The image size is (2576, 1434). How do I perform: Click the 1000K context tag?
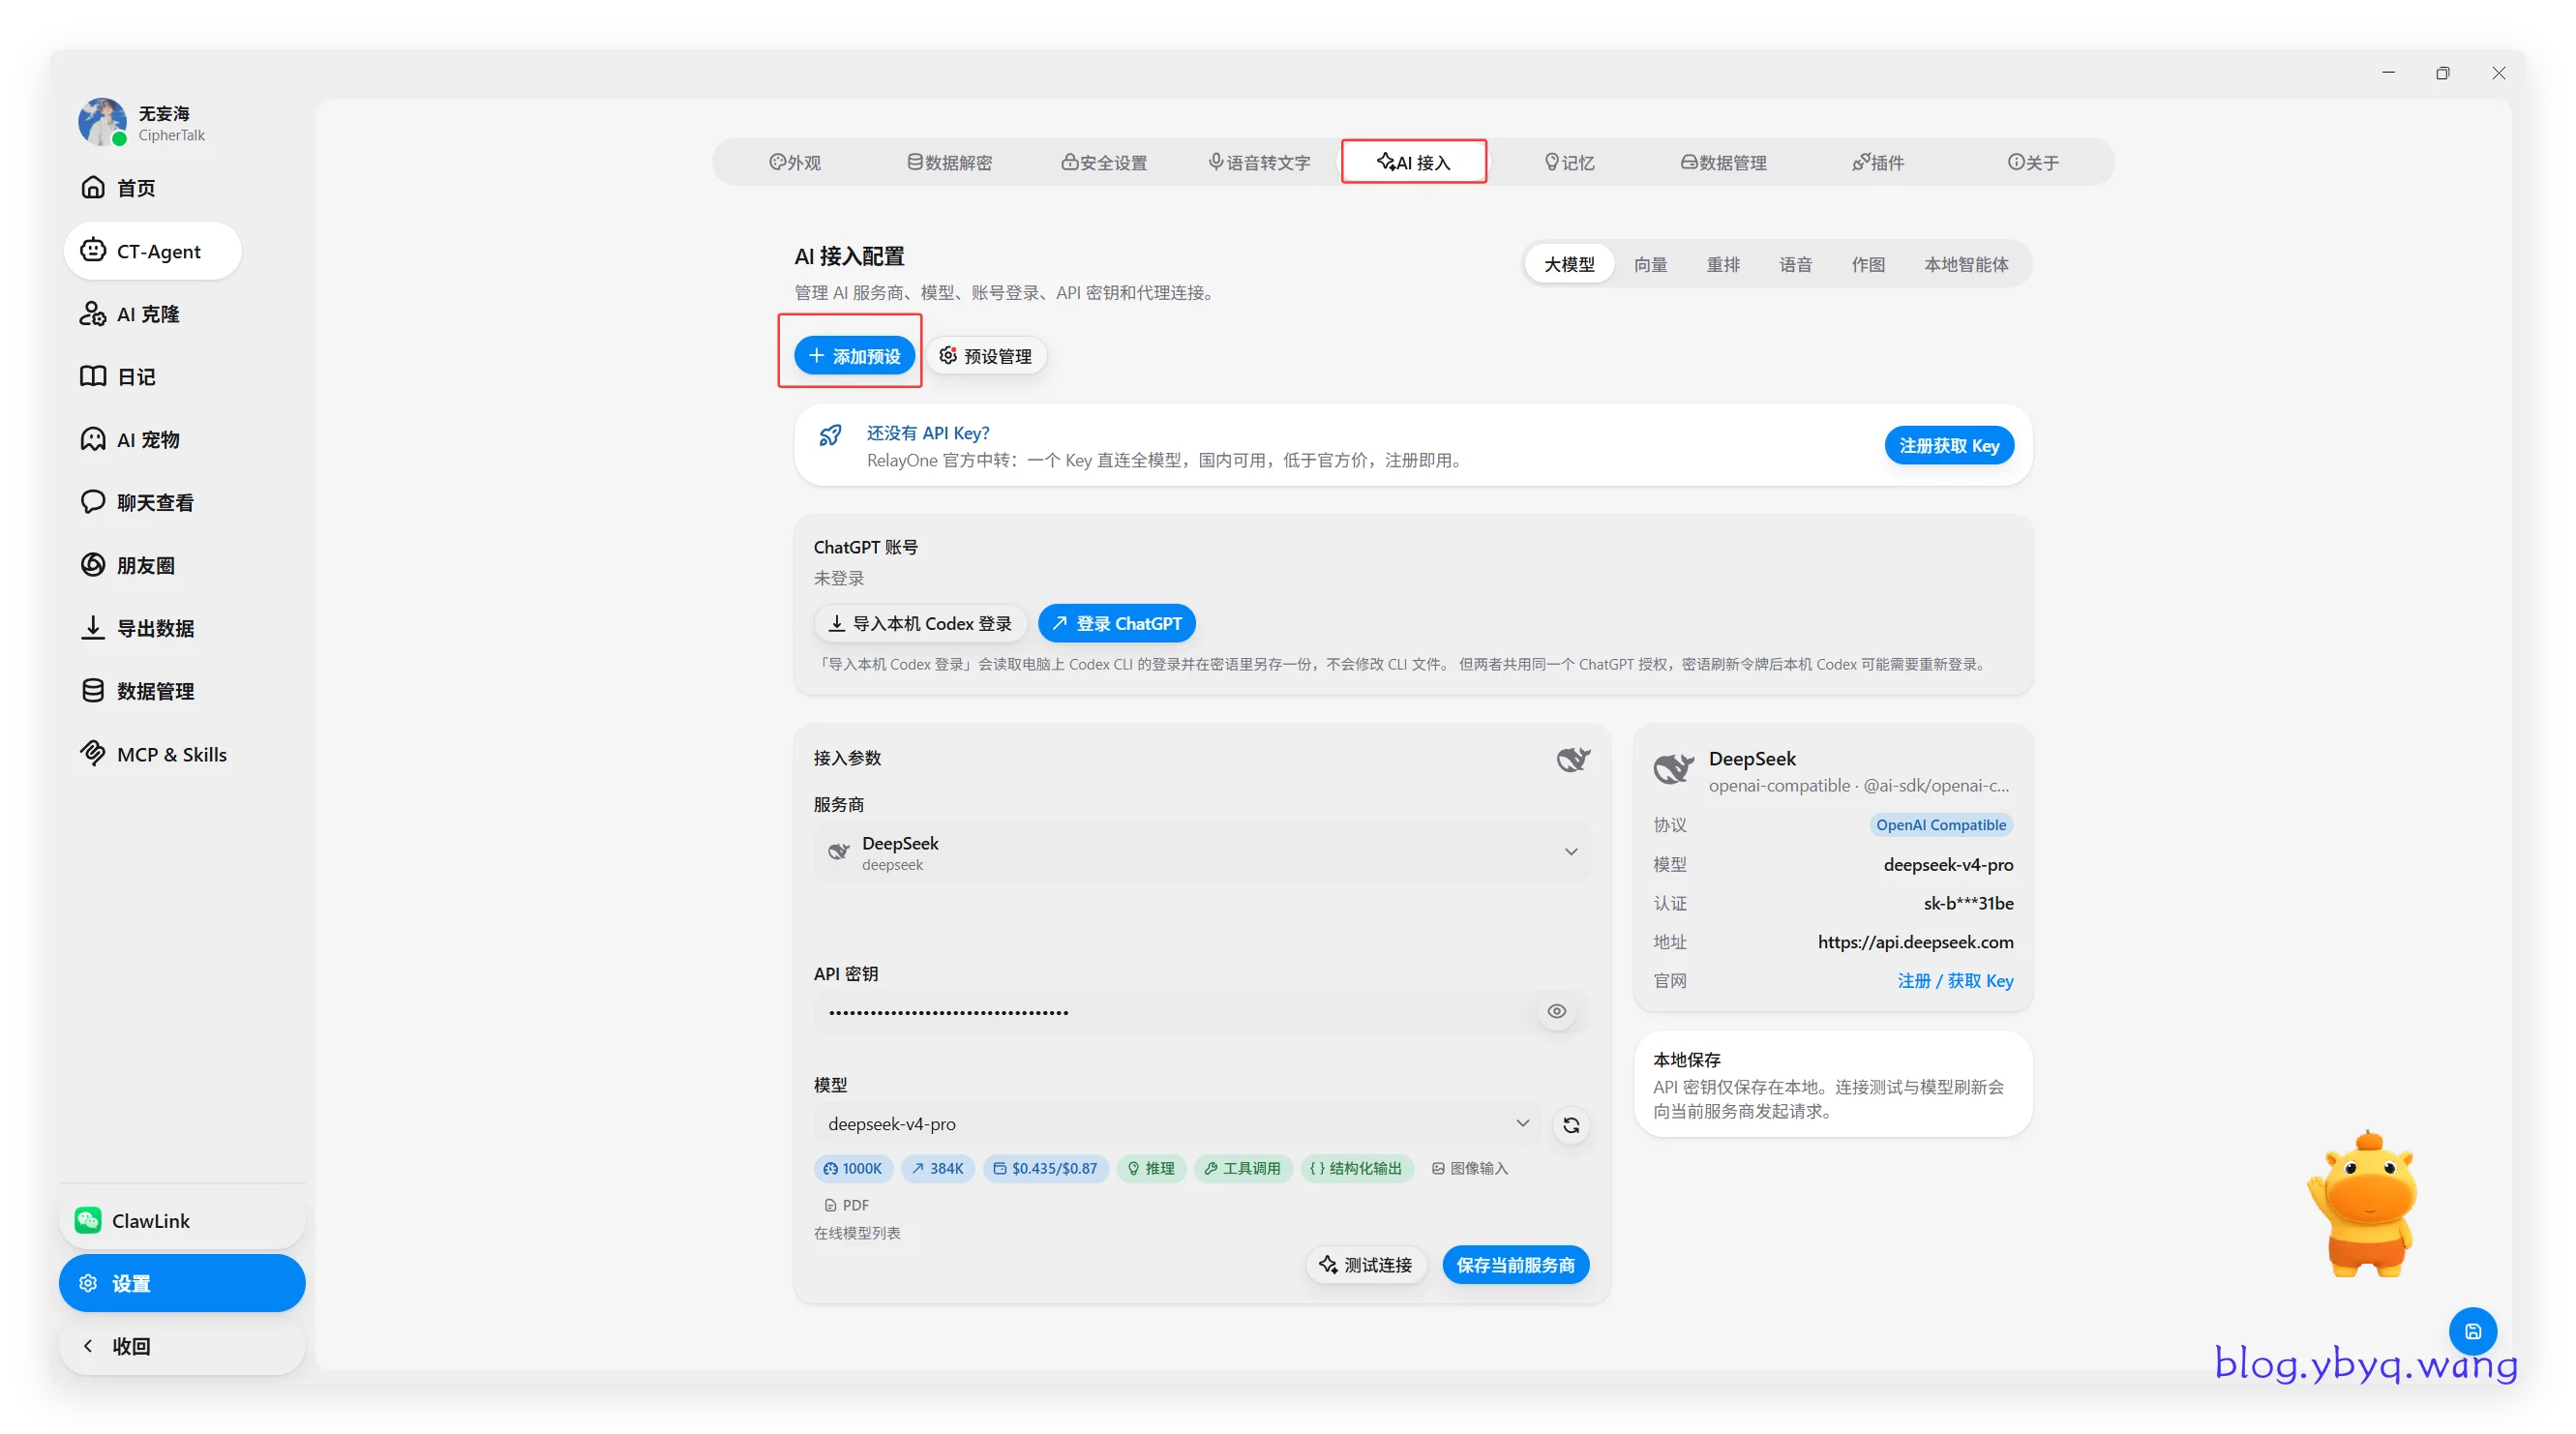[x=853, y=1169]
